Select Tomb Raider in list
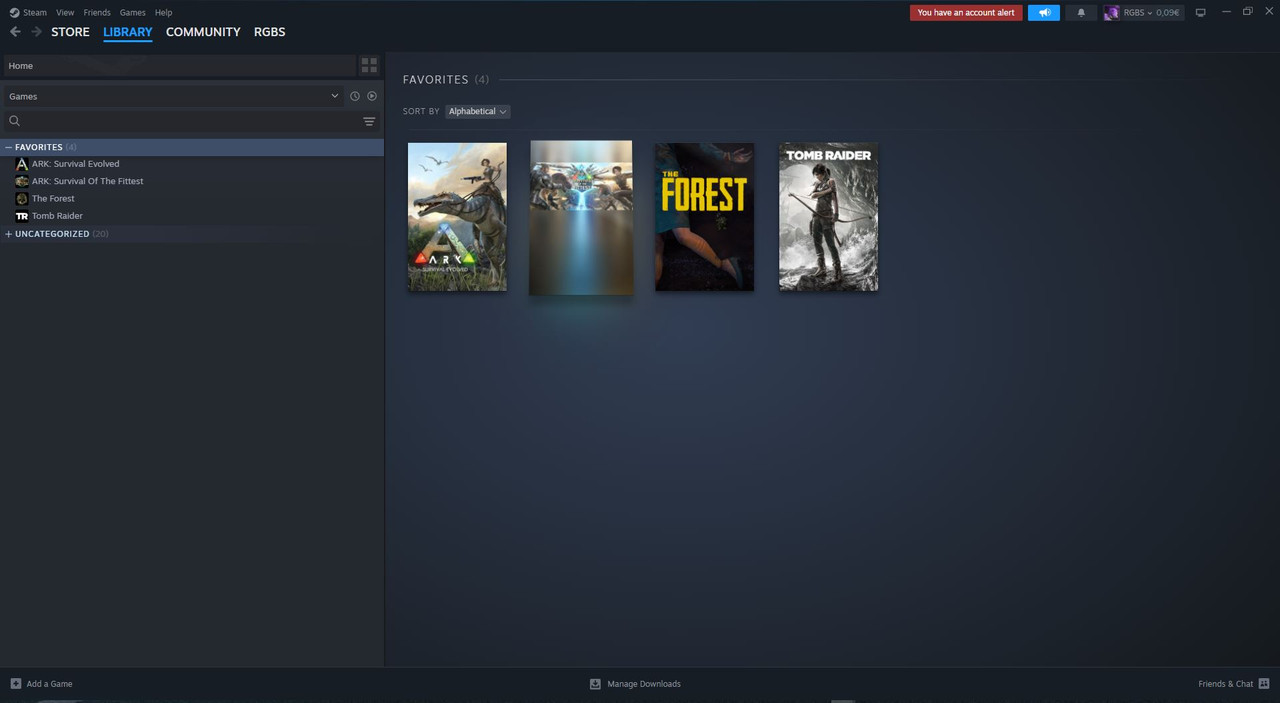The image size is (1280, 703). (x=57, y=216)
